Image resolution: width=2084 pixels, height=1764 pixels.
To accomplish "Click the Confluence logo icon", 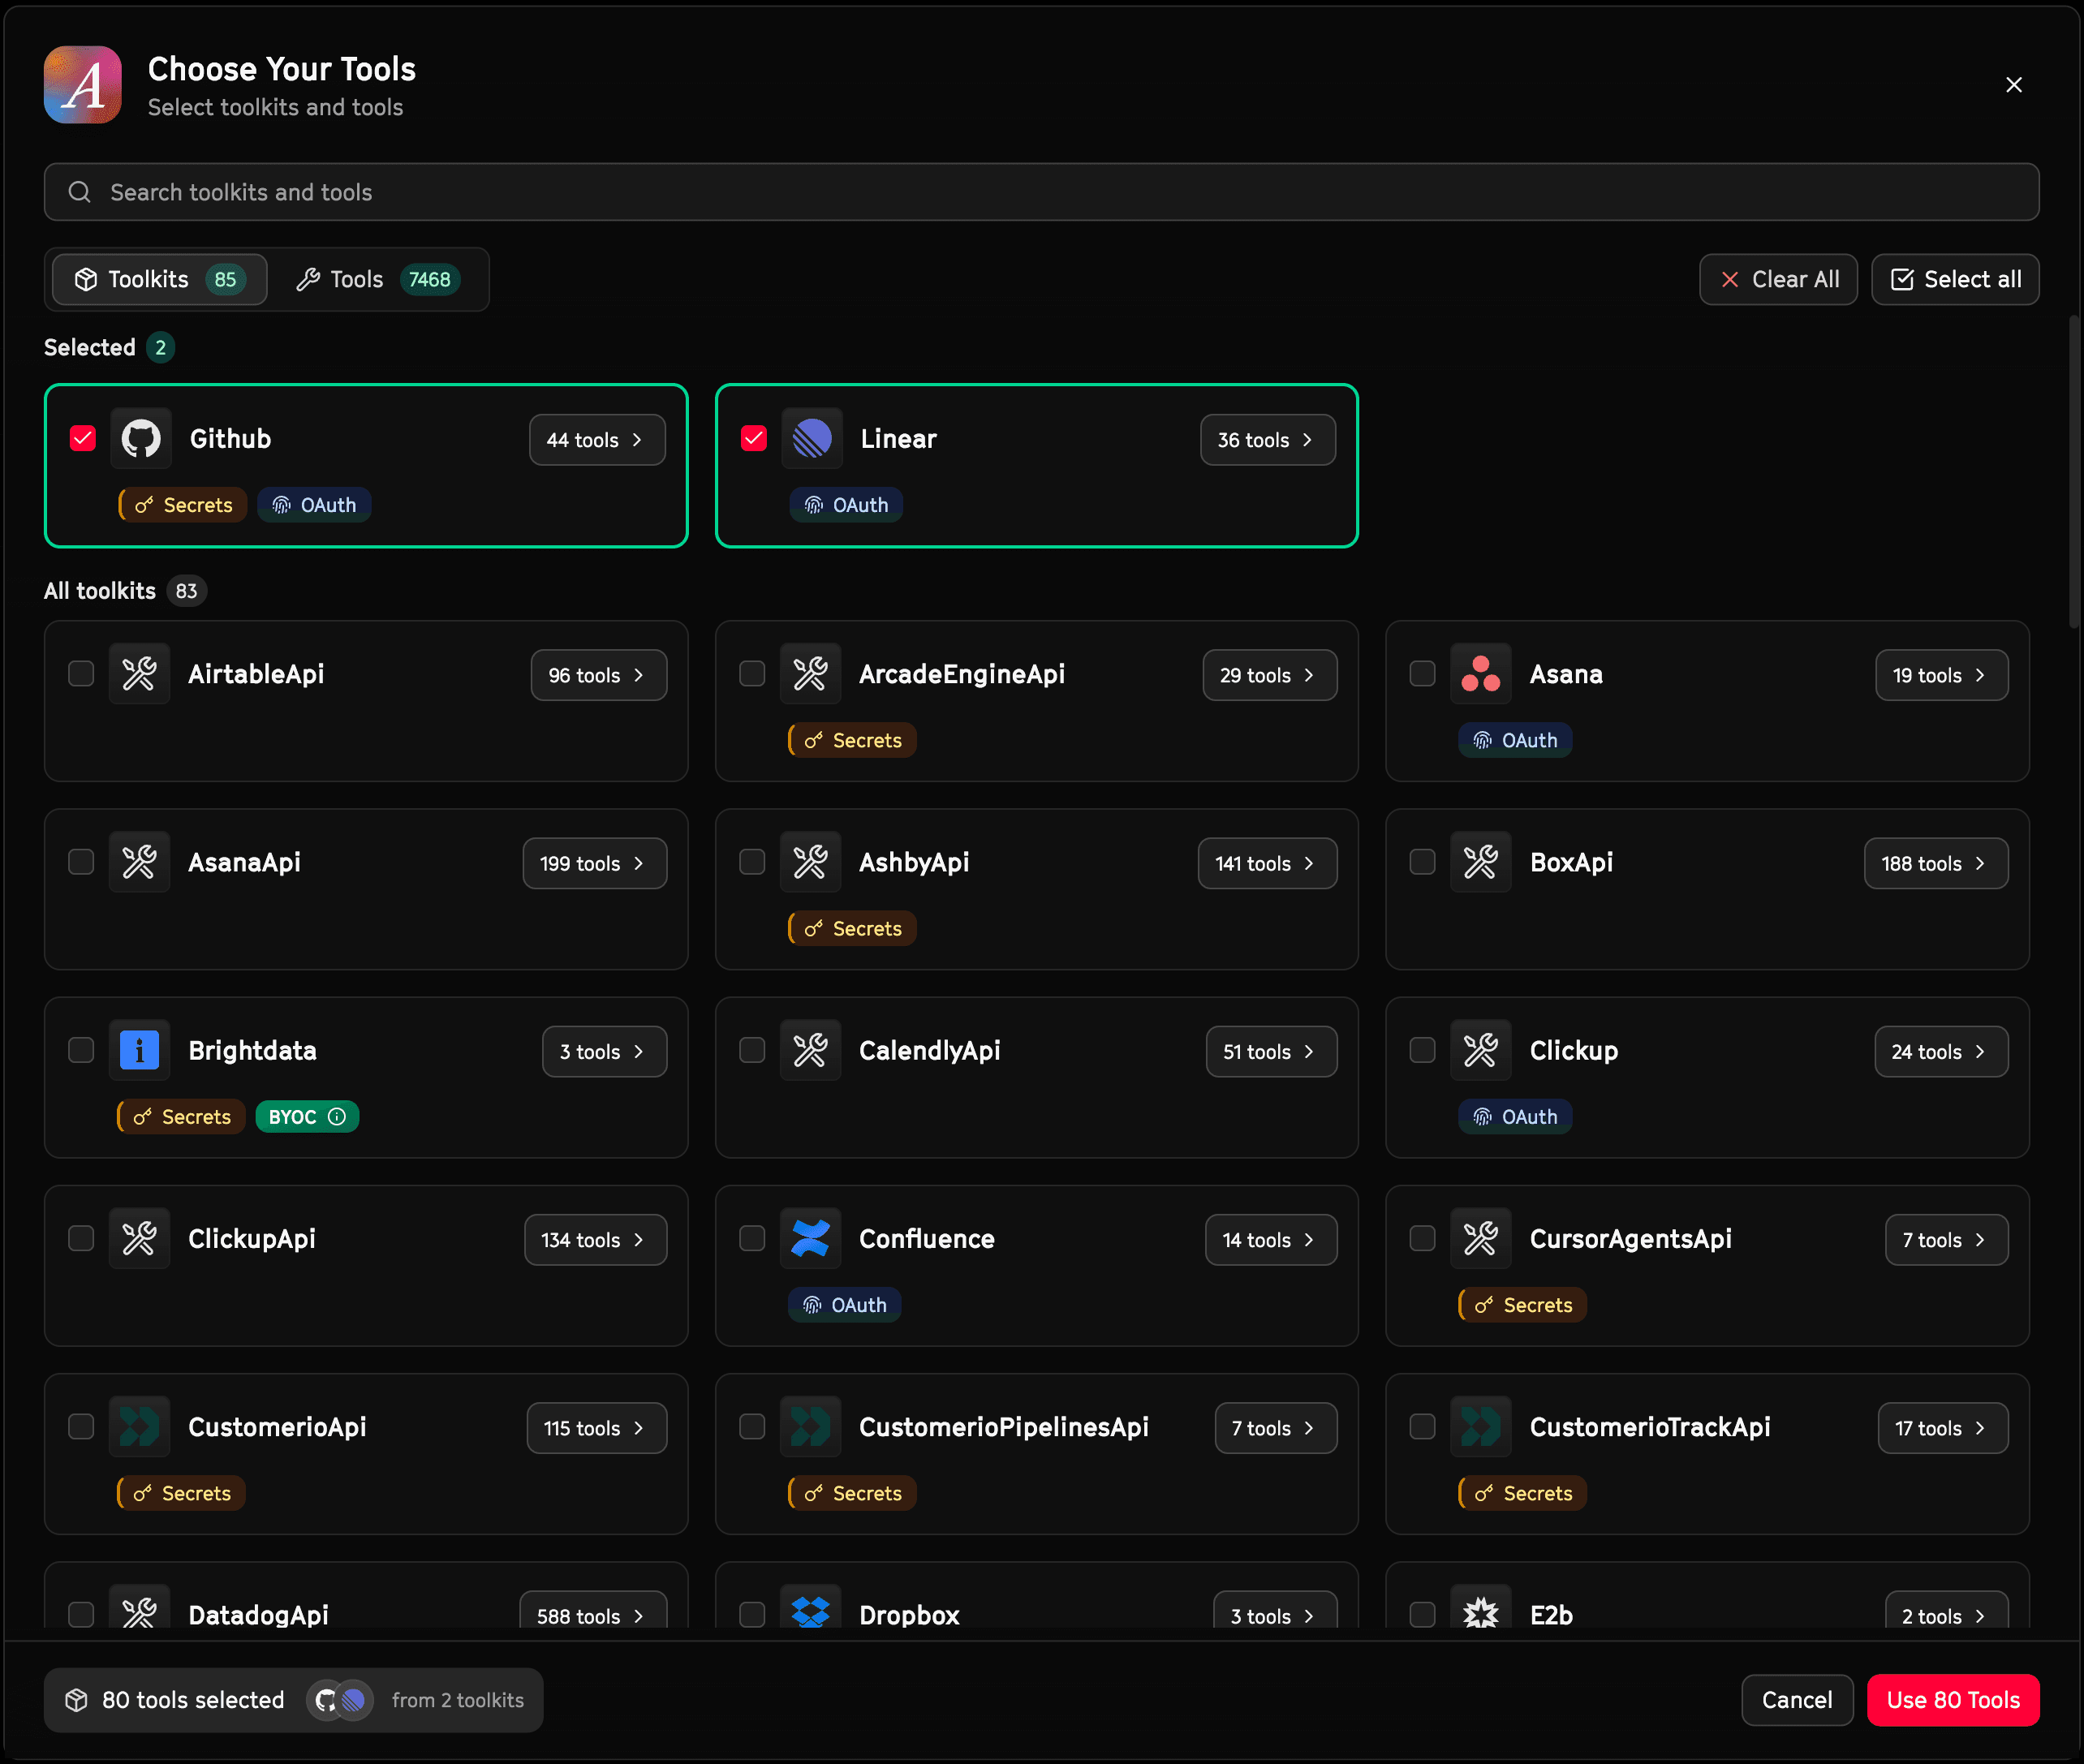I will click(x=810, y=1239).
